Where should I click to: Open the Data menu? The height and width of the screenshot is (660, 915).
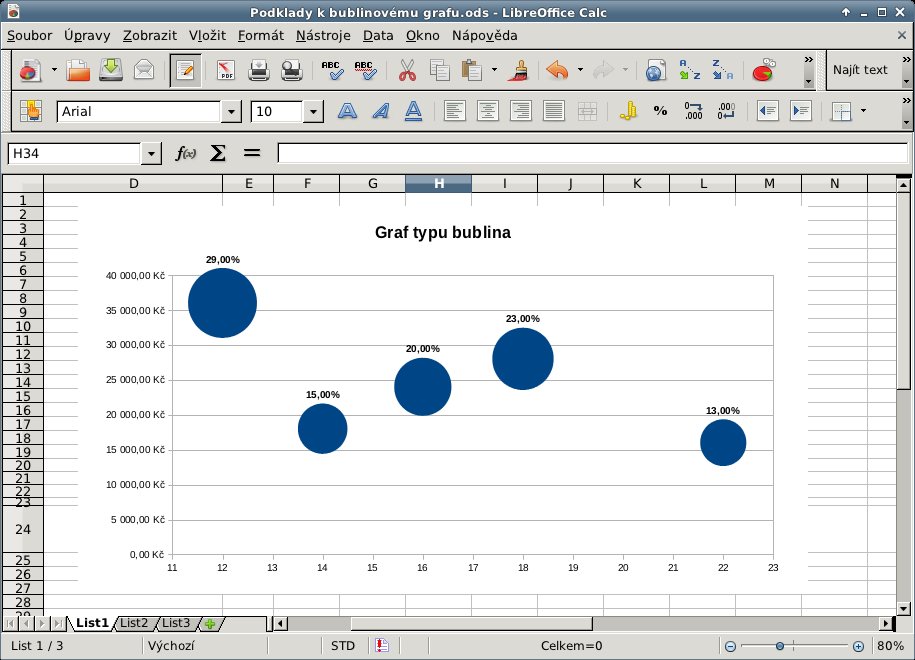378,36
